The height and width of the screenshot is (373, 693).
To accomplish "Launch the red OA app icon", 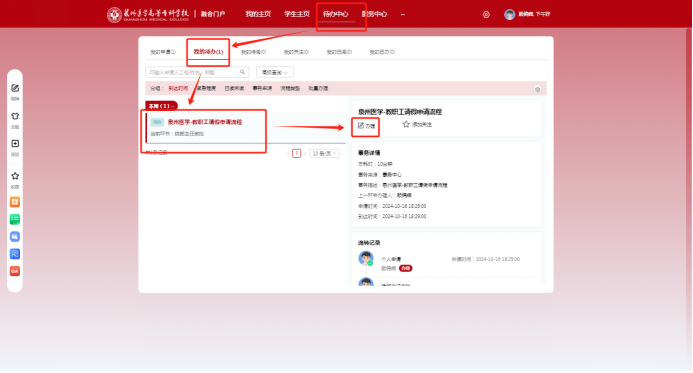I will (x=15, y=271).
